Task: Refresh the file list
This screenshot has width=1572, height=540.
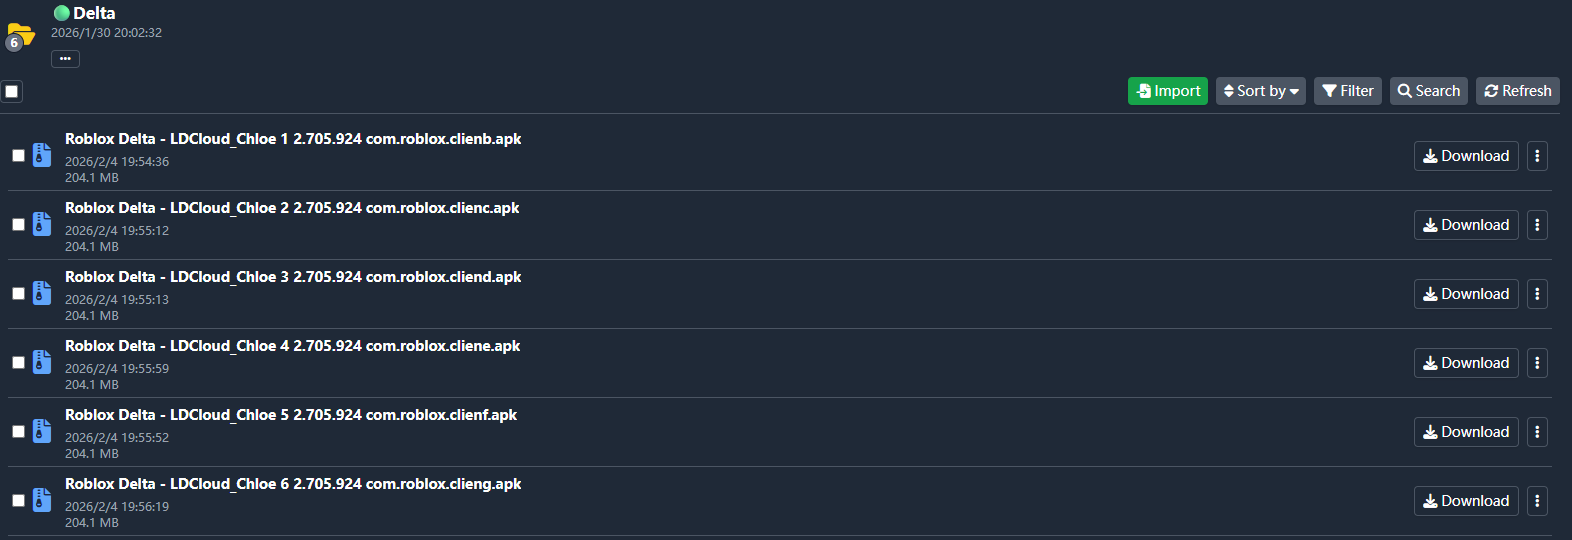Action: point(1517,91)
